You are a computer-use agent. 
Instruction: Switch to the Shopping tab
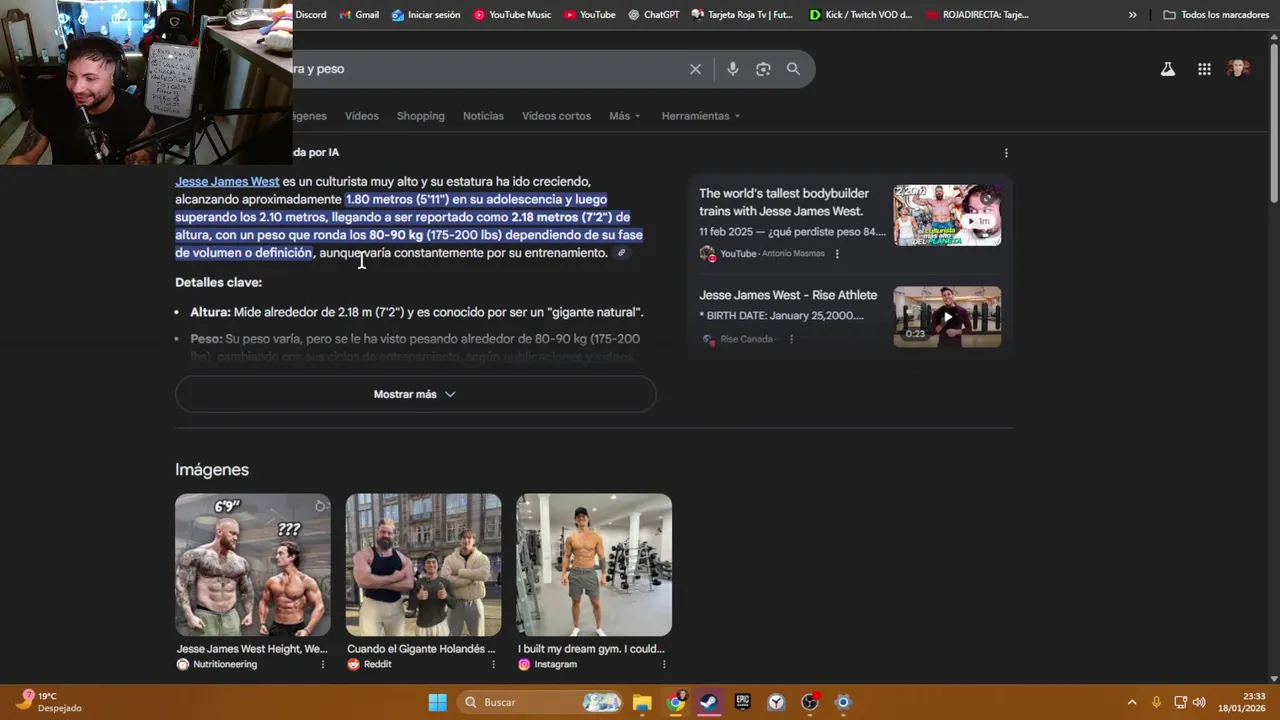coord(420,116)
